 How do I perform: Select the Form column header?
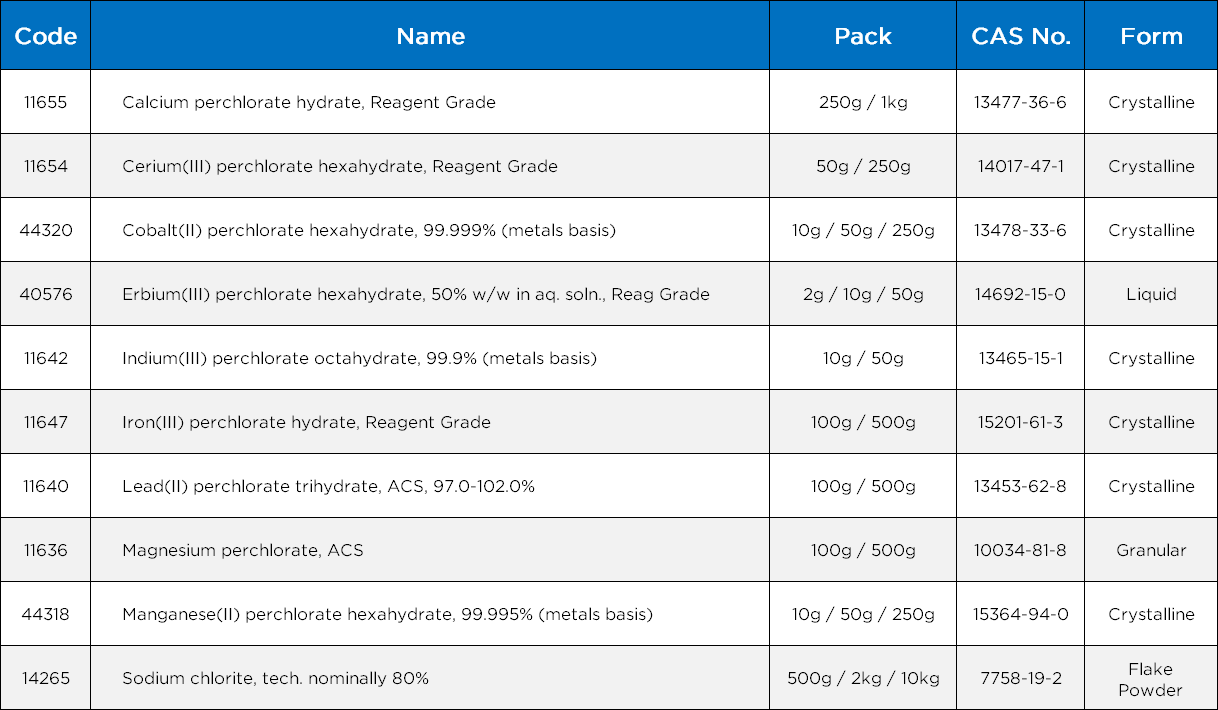(1151, 36)
